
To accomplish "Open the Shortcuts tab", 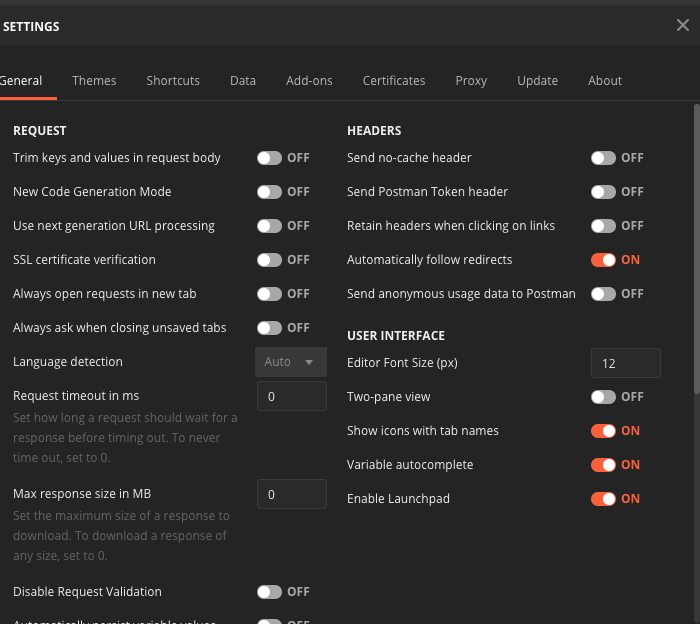I will (173, 81).
